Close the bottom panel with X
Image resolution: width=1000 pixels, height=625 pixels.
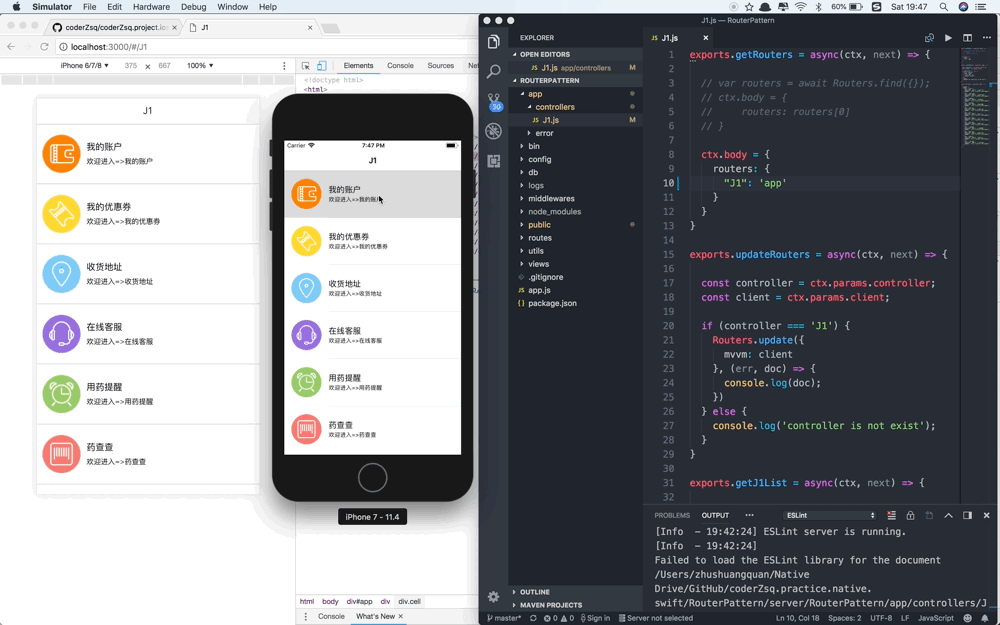tap(987, 515)
